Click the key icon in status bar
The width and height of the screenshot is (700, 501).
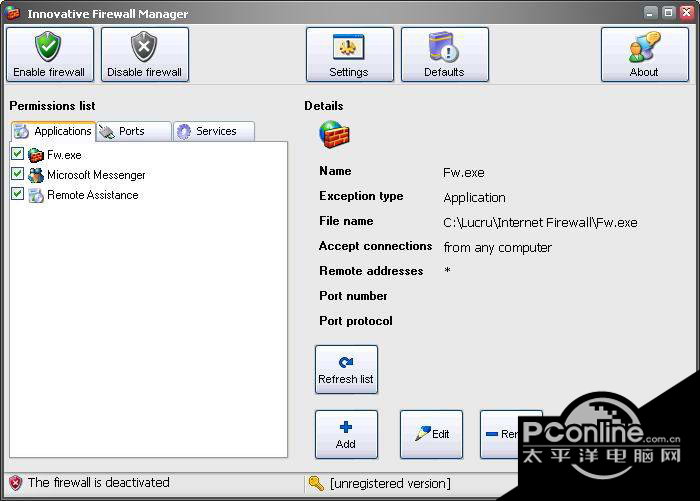coord(316,483)
